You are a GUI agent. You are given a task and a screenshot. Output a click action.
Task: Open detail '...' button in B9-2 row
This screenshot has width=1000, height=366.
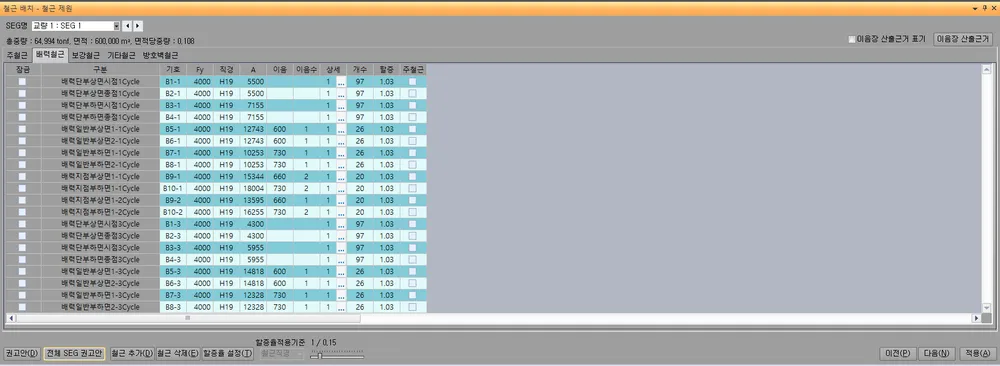341,201
